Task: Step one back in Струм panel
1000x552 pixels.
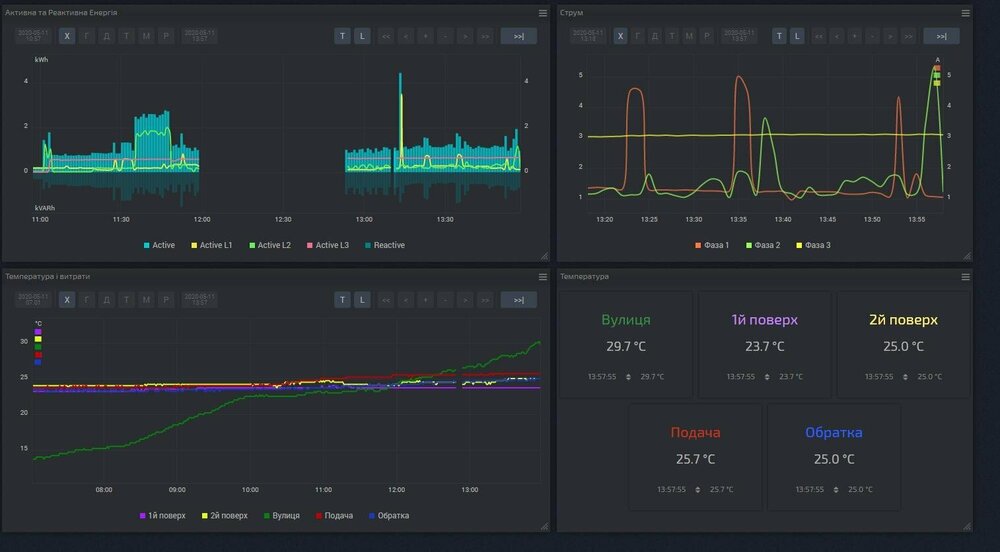Action: [837, 36]
